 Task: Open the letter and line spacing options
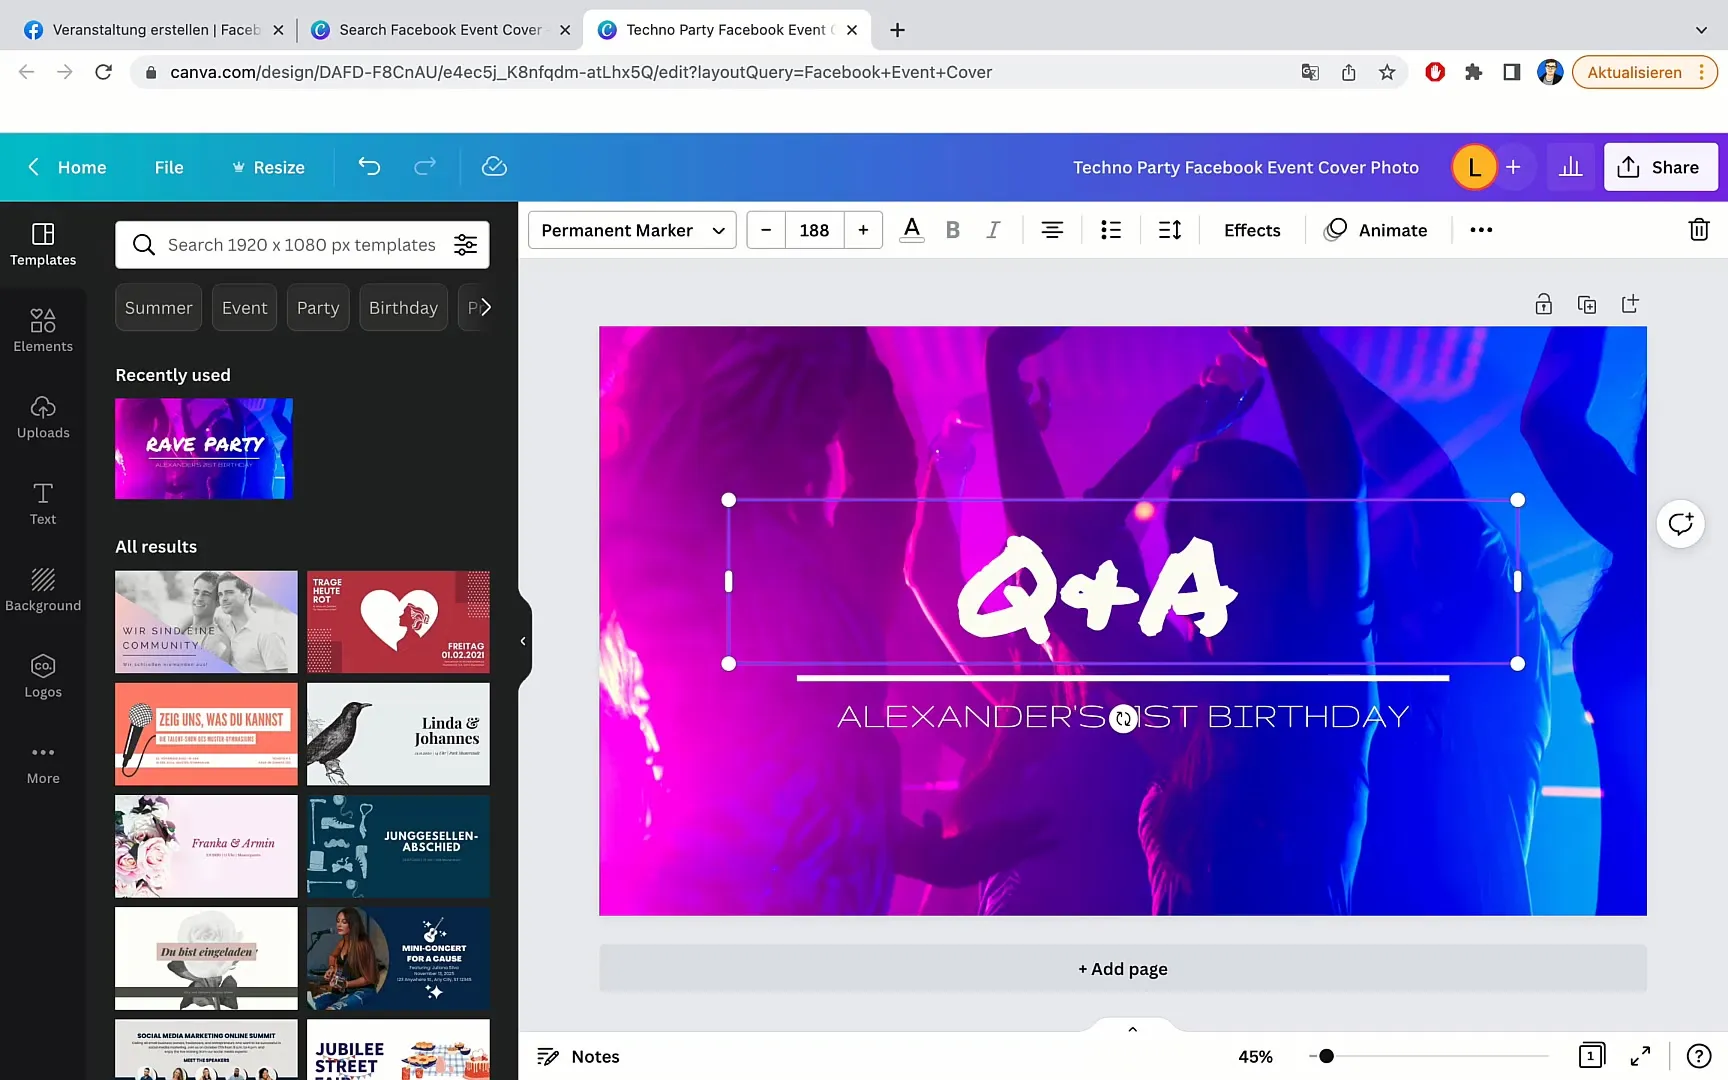click(1169, 230)
